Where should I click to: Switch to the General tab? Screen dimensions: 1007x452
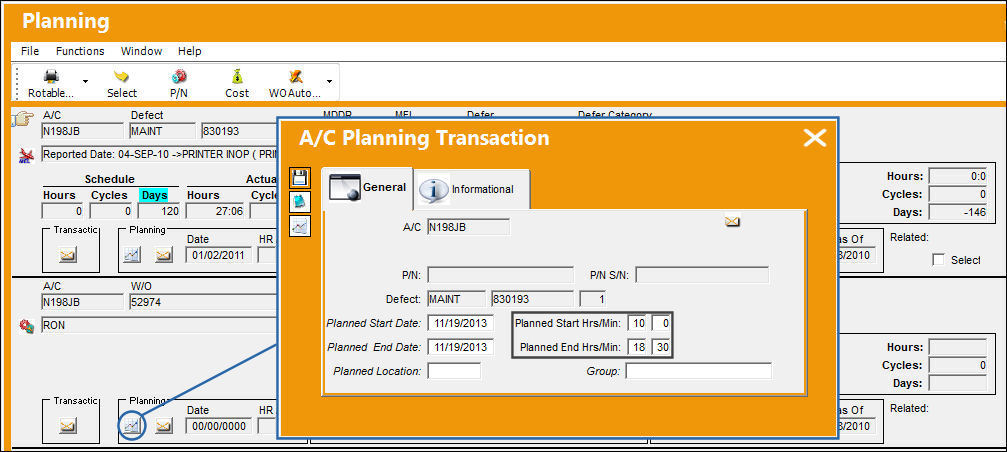click(367, 187)
